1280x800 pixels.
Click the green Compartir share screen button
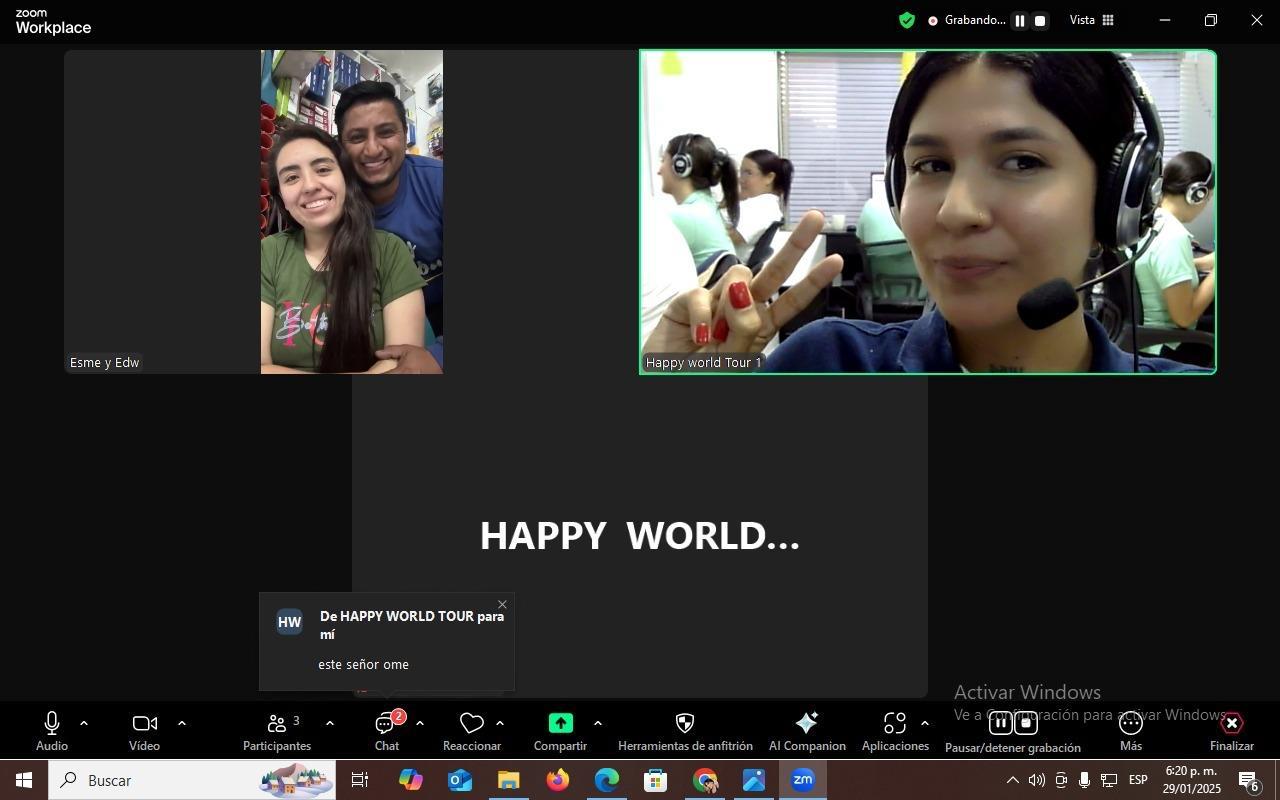560,731
